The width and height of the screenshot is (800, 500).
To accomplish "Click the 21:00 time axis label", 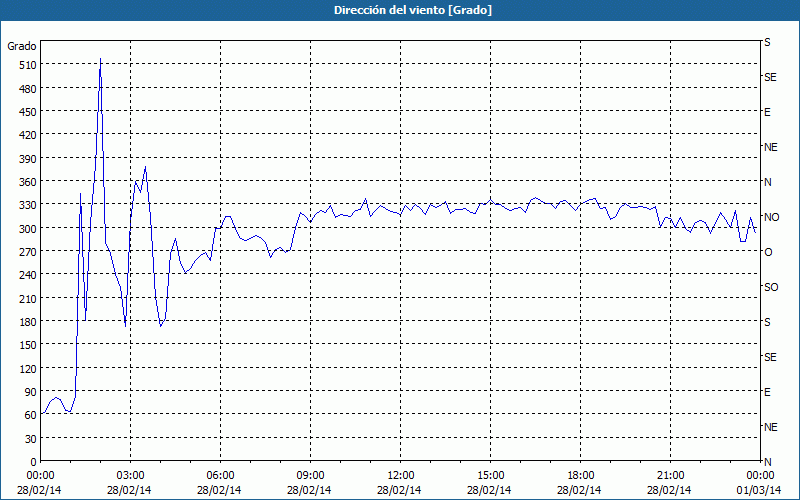I will click(x=670, y=476).
